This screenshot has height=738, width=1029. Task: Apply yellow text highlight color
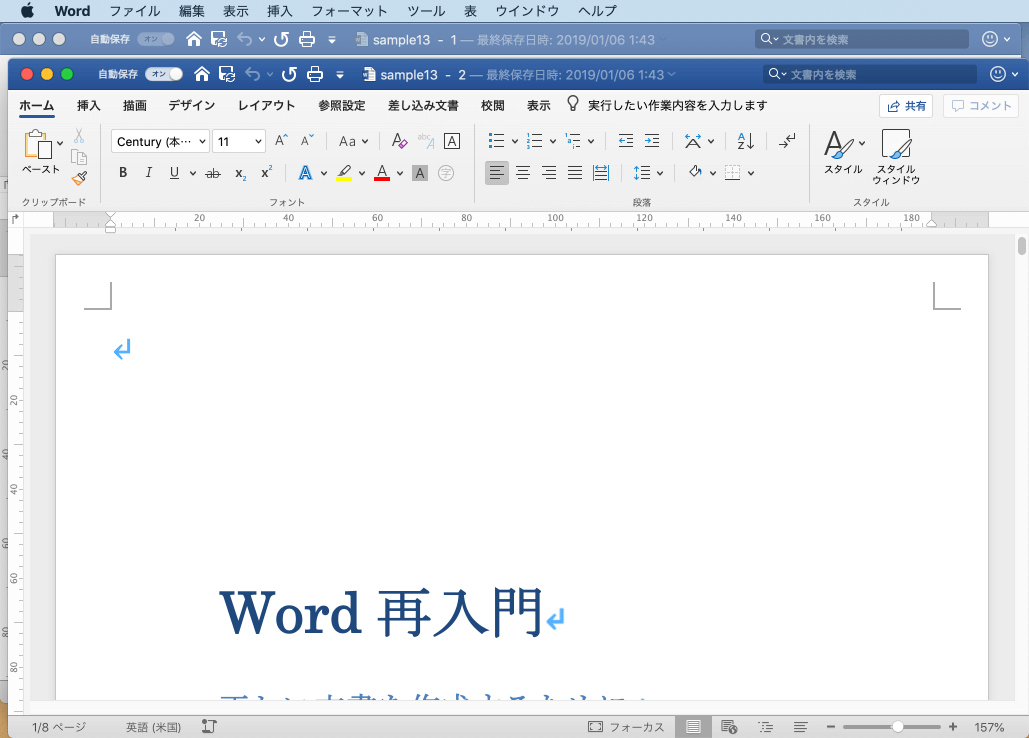pos(344,173)
